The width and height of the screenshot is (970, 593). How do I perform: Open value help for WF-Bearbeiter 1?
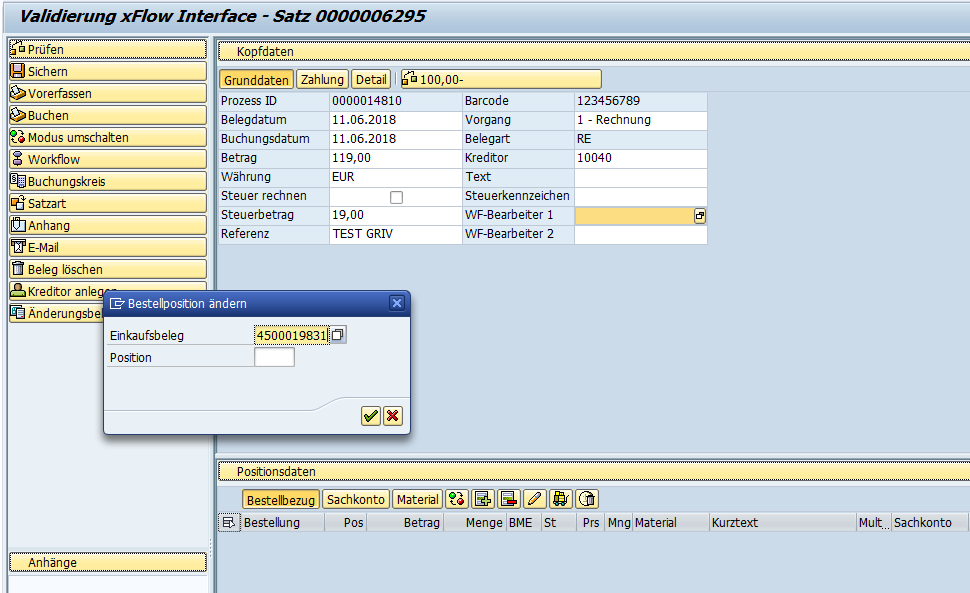pos(700,216)
